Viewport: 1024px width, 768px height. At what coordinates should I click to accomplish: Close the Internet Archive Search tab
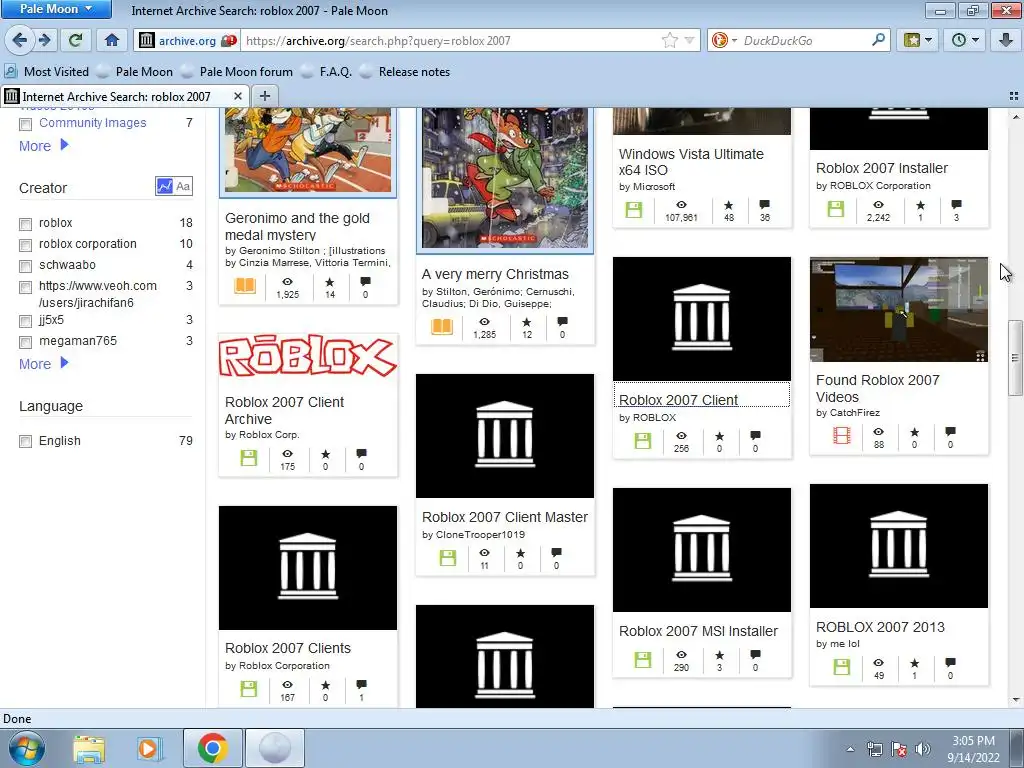click(238, 96)
